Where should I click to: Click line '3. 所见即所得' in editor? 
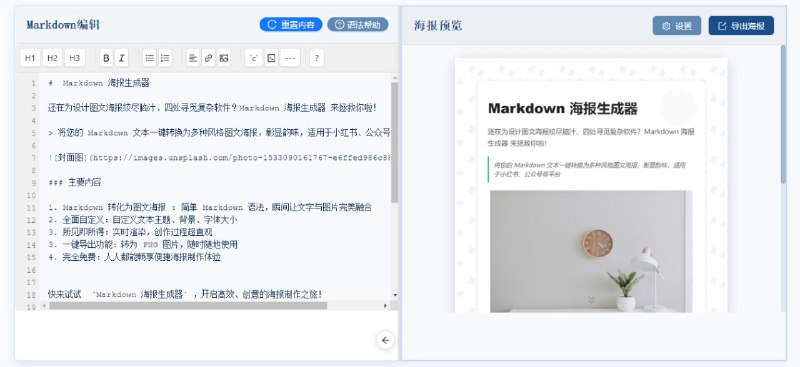pos(130,232)
